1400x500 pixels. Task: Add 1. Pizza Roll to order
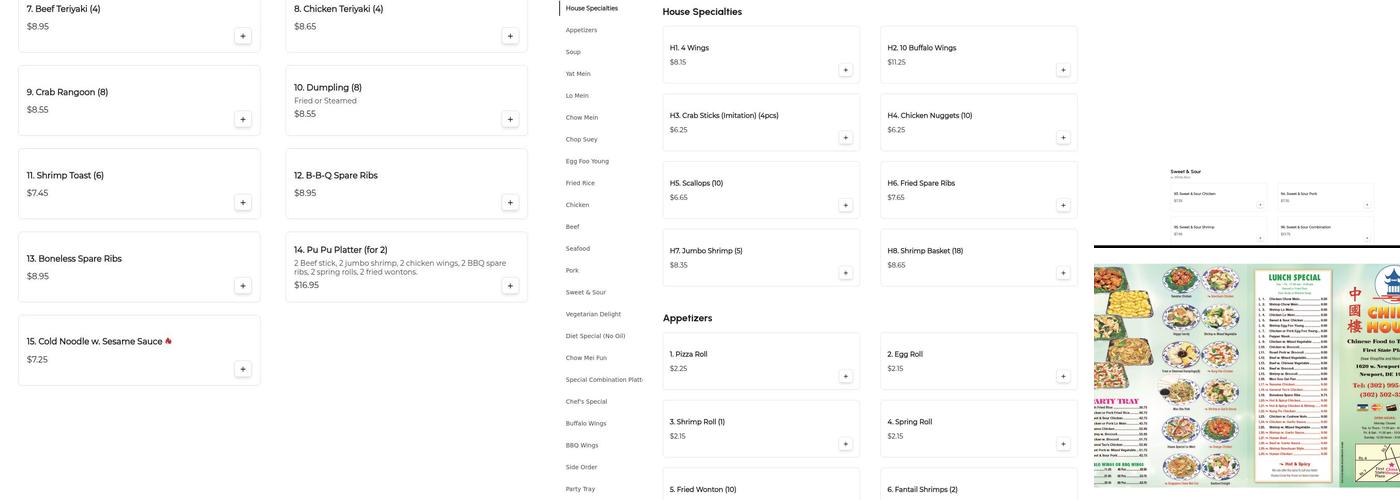coord(845,377)
